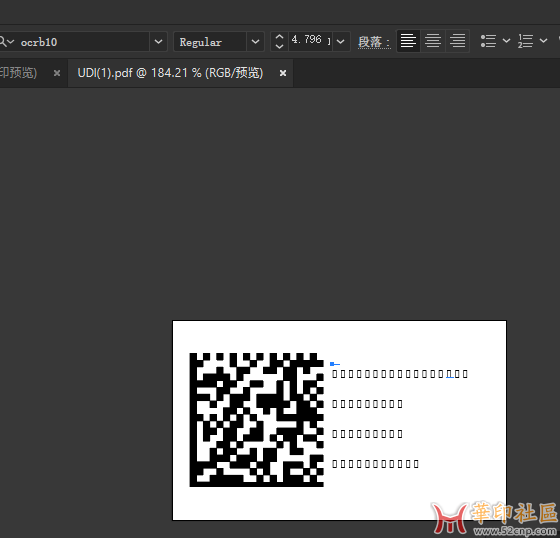Expand bulleted list options arrow
This screenshot has height=538, width=560.
click(506, 41)
